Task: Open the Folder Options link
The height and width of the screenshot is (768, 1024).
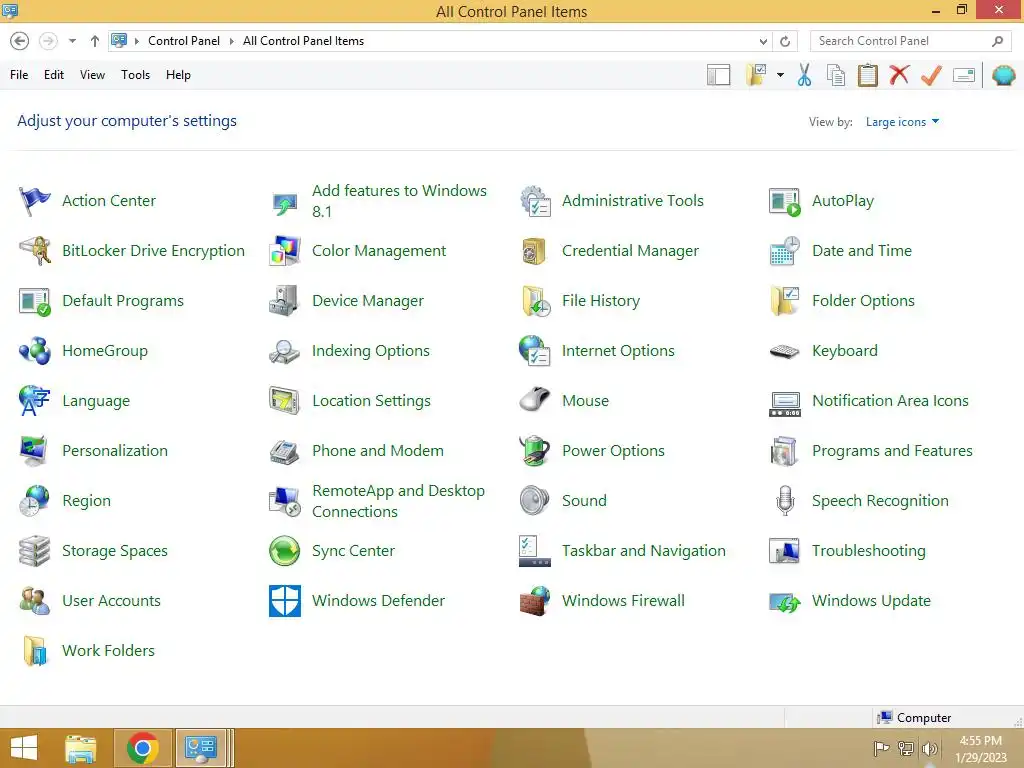Action: tap(863, 301)
